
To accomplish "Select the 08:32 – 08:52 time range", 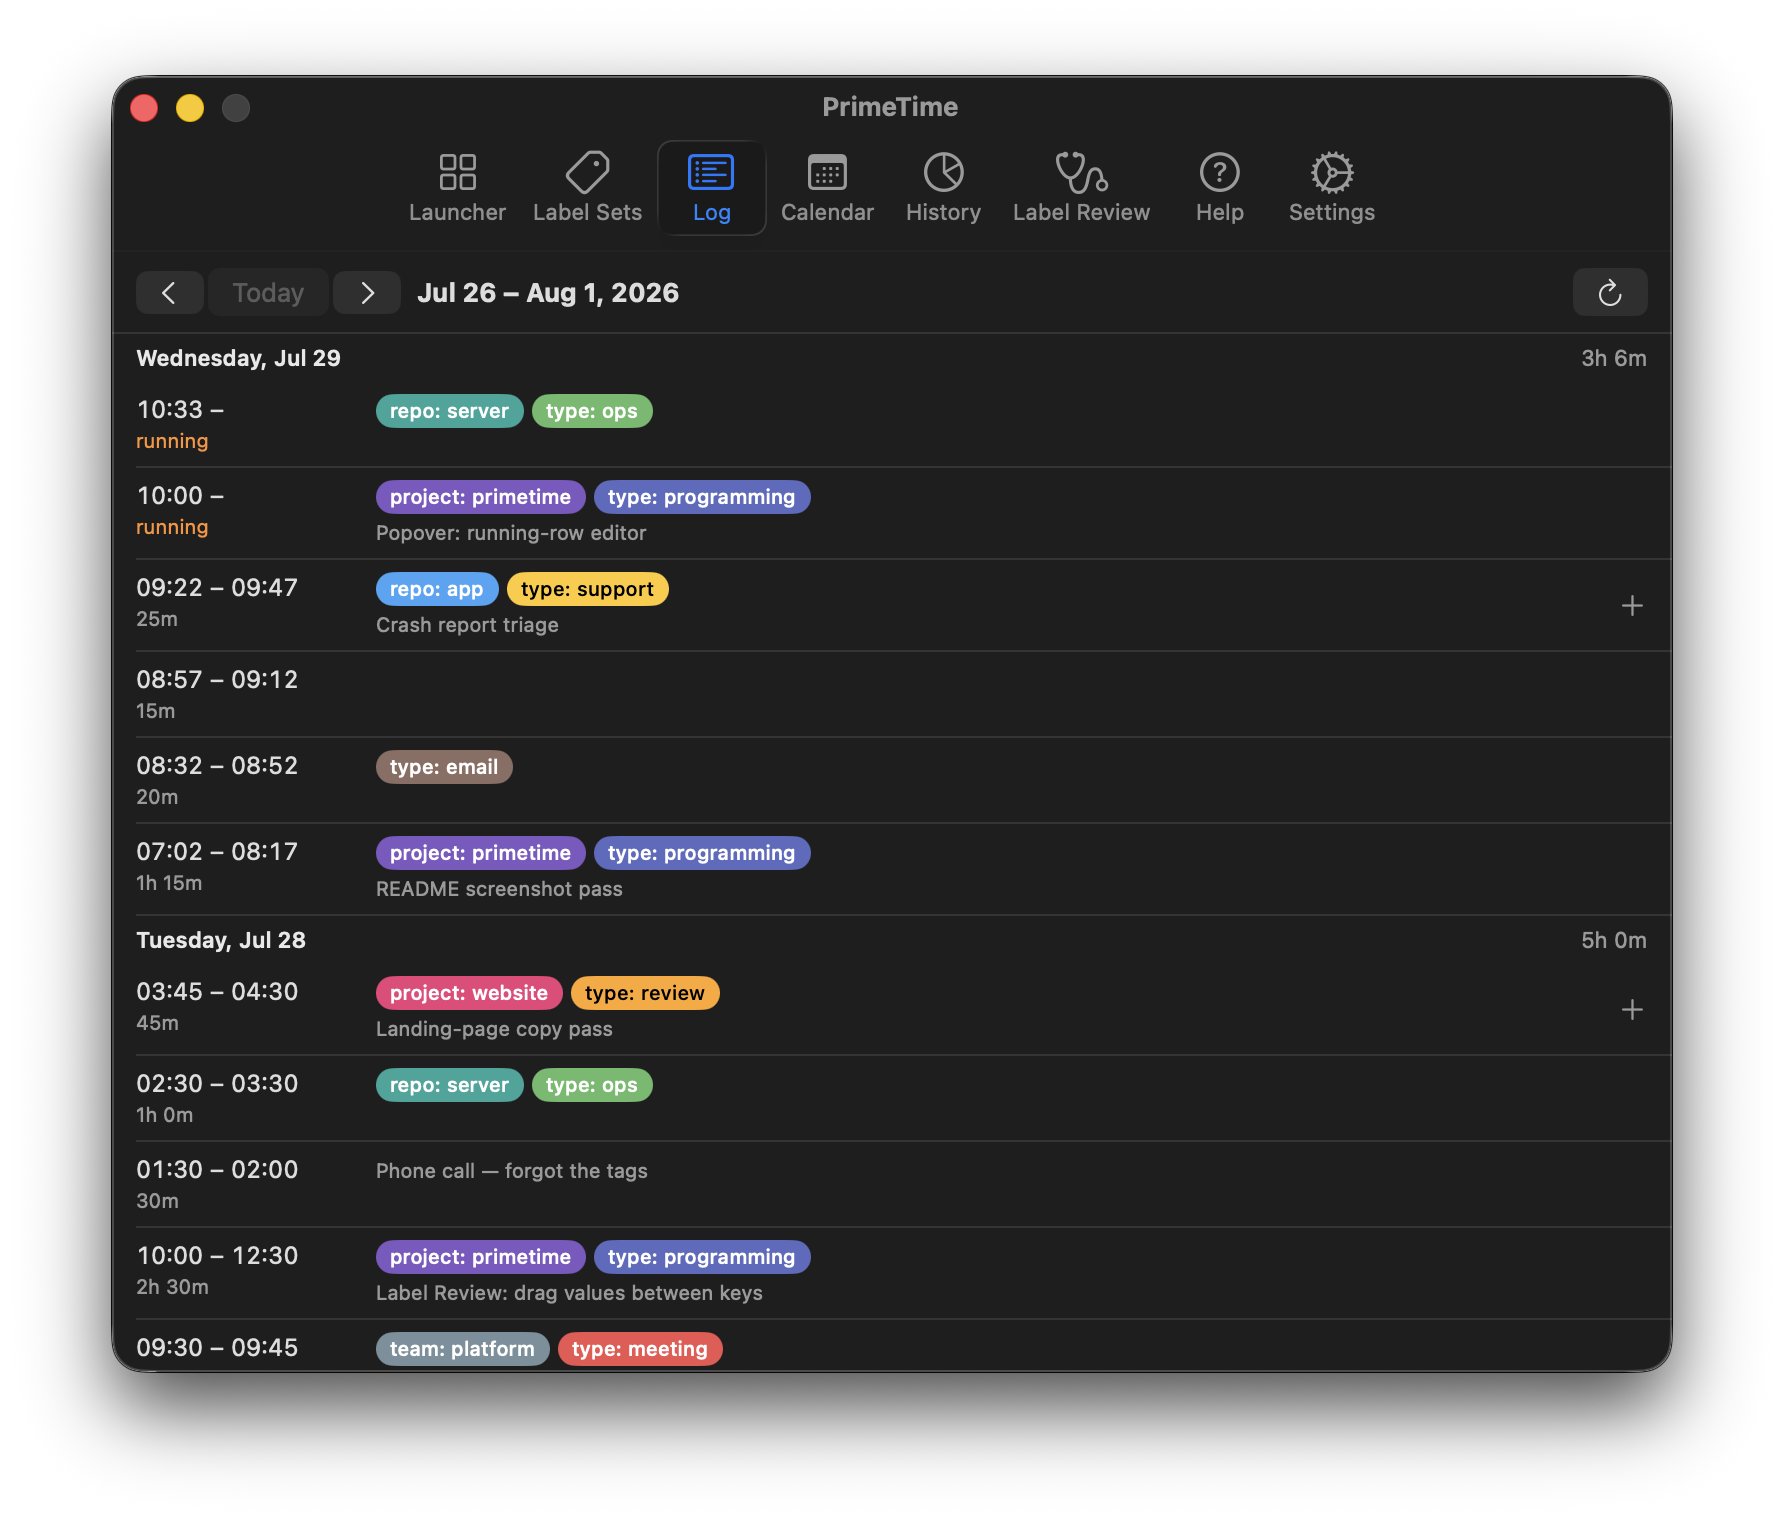I will [217, 766].
